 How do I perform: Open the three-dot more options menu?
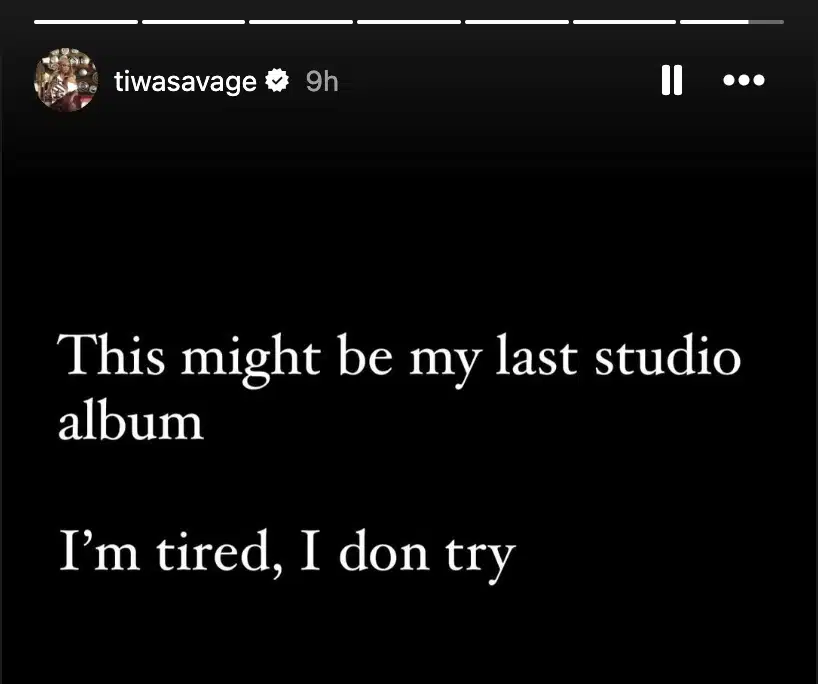point(744,80)
